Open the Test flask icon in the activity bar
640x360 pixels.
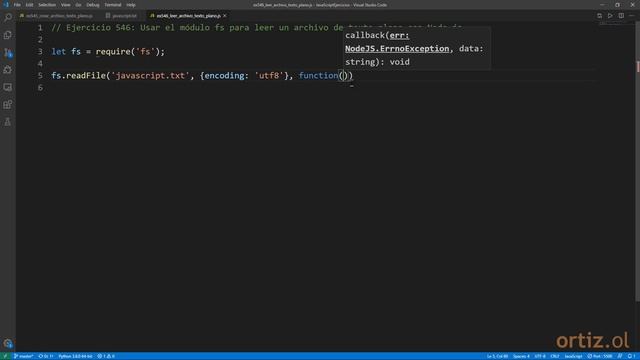coord(8,122)
